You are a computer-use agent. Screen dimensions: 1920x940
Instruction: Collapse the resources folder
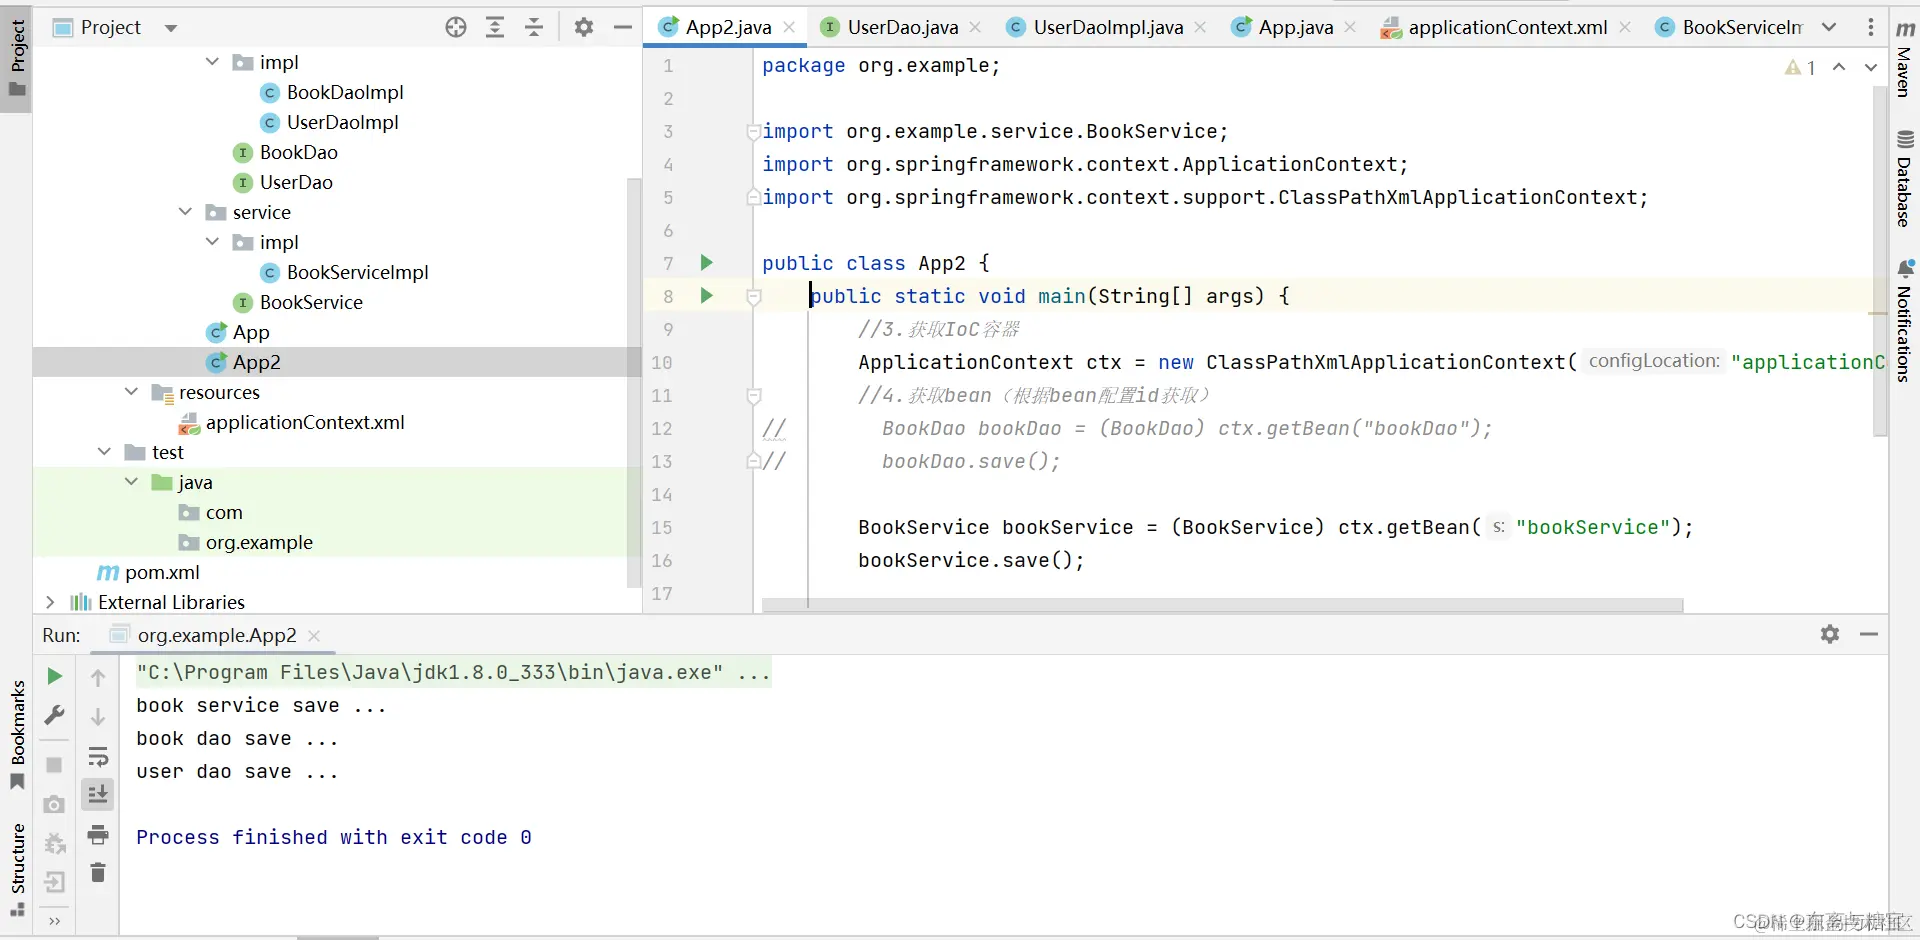point(131,392)
